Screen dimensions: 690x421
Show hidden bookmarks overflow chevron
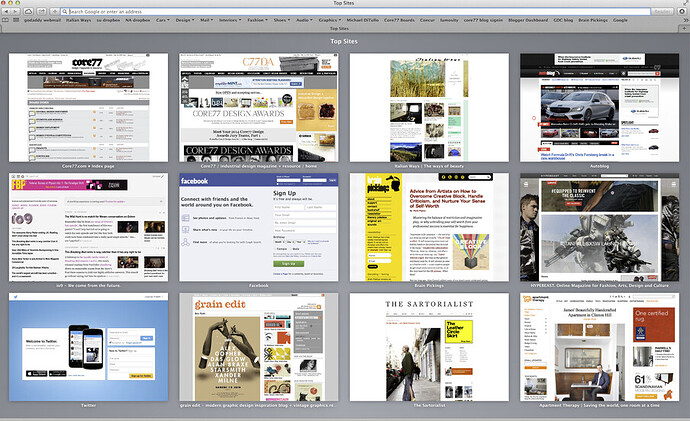tap(685, 20)
